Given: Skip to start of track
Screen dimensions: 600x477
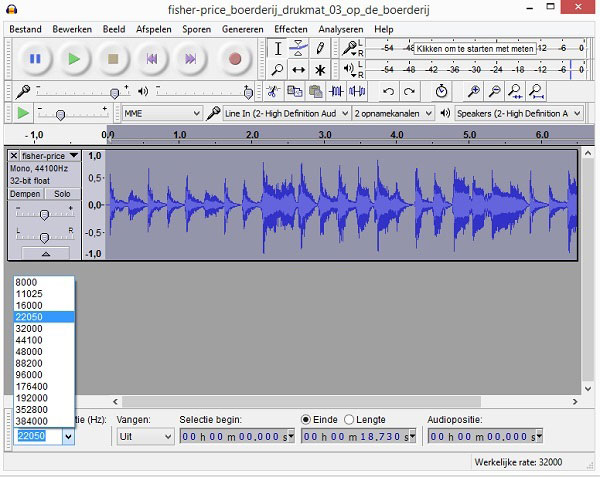Looking at the screenshot, I should (x=152, y=59).
